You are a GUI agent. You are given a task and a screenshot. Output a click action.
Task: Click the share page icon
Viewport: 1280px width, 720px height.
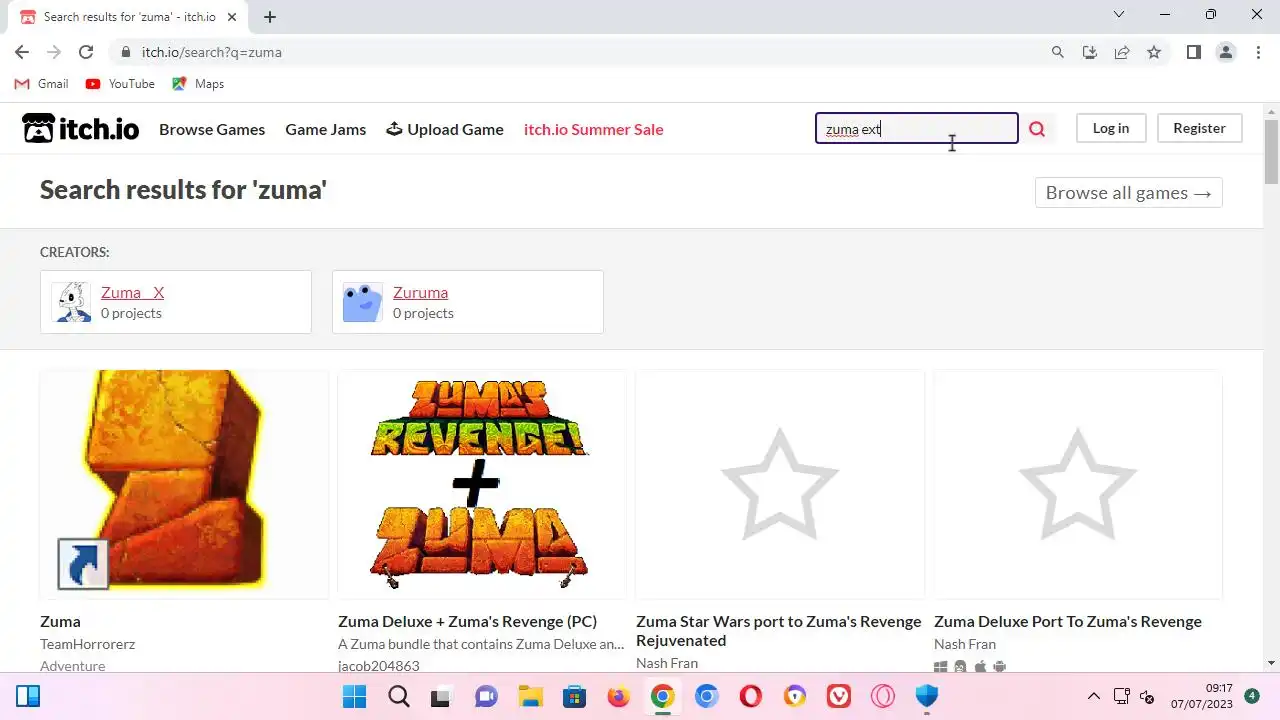(x=1122, y=52)
